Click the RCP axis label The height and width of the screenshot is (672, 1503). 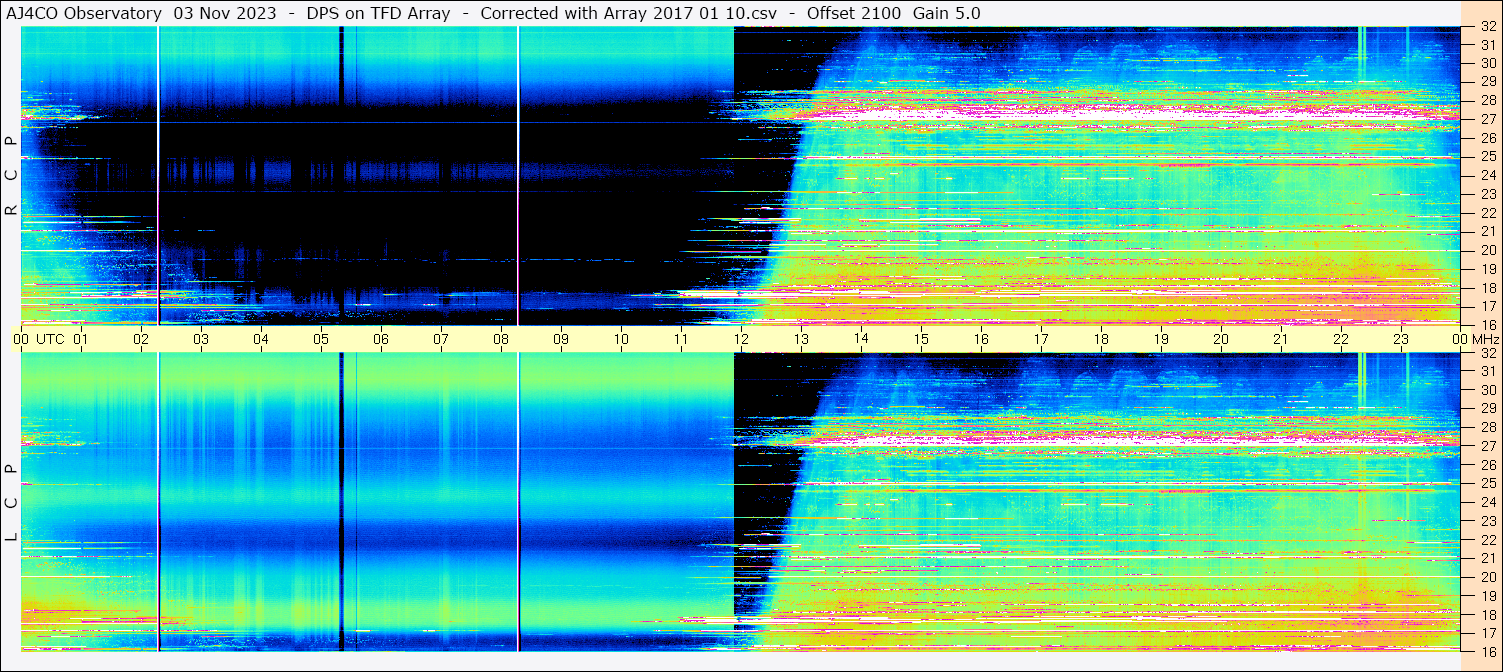pos(11,177)
